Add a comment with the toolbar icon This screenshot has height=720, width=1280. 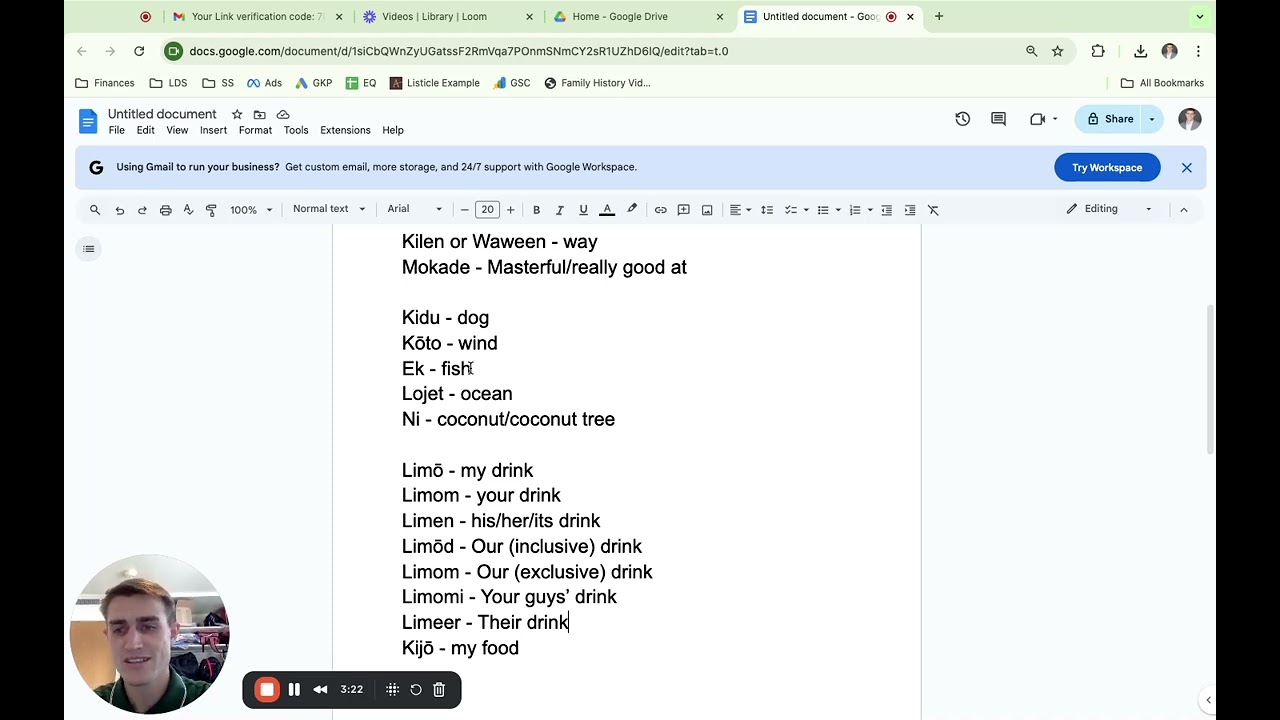coord(684,210)
